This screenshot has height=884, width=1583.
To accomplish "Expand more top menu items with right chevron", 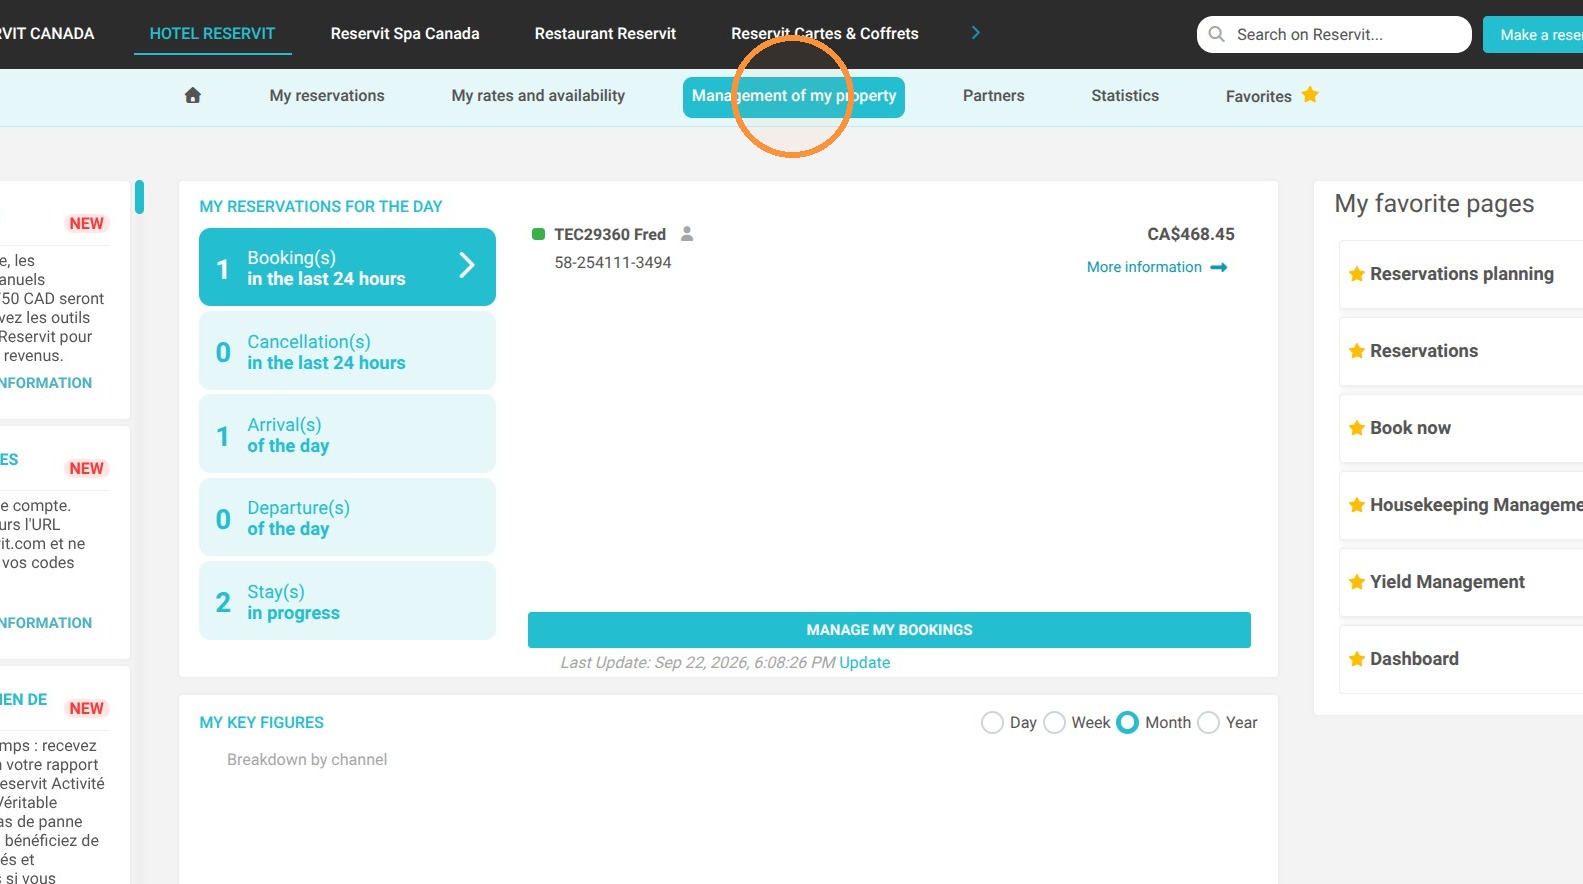I will [976, 33].
